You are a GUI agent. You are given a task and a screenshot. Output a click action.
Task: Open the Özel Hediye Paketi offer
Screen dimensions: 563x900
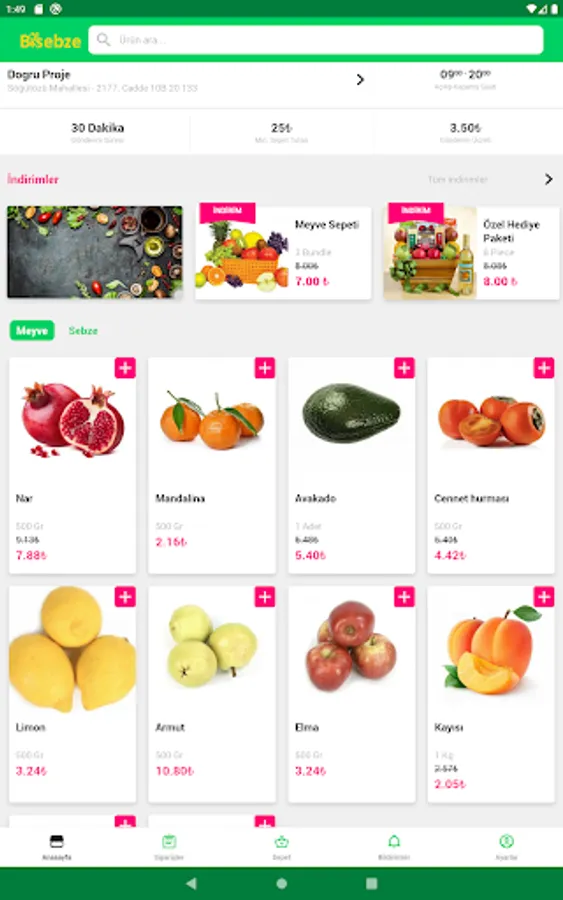(471, 253)
